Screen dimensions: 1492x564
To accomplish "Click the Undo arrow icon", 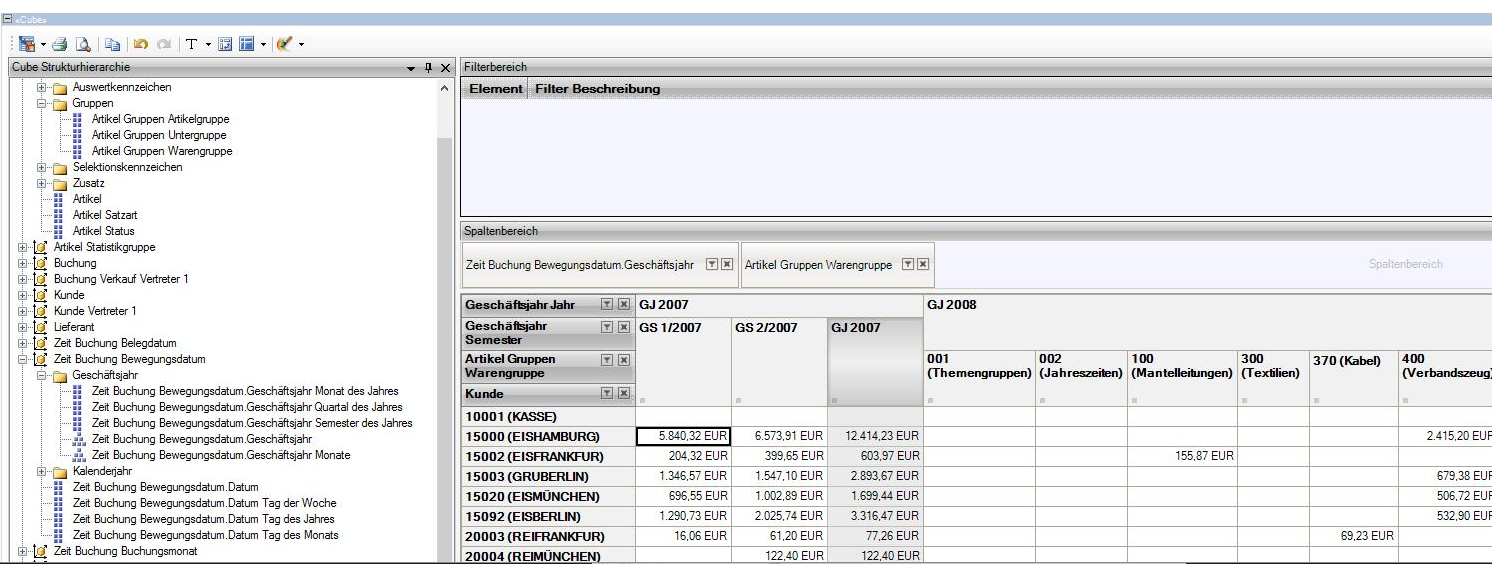I will point(141,44).
